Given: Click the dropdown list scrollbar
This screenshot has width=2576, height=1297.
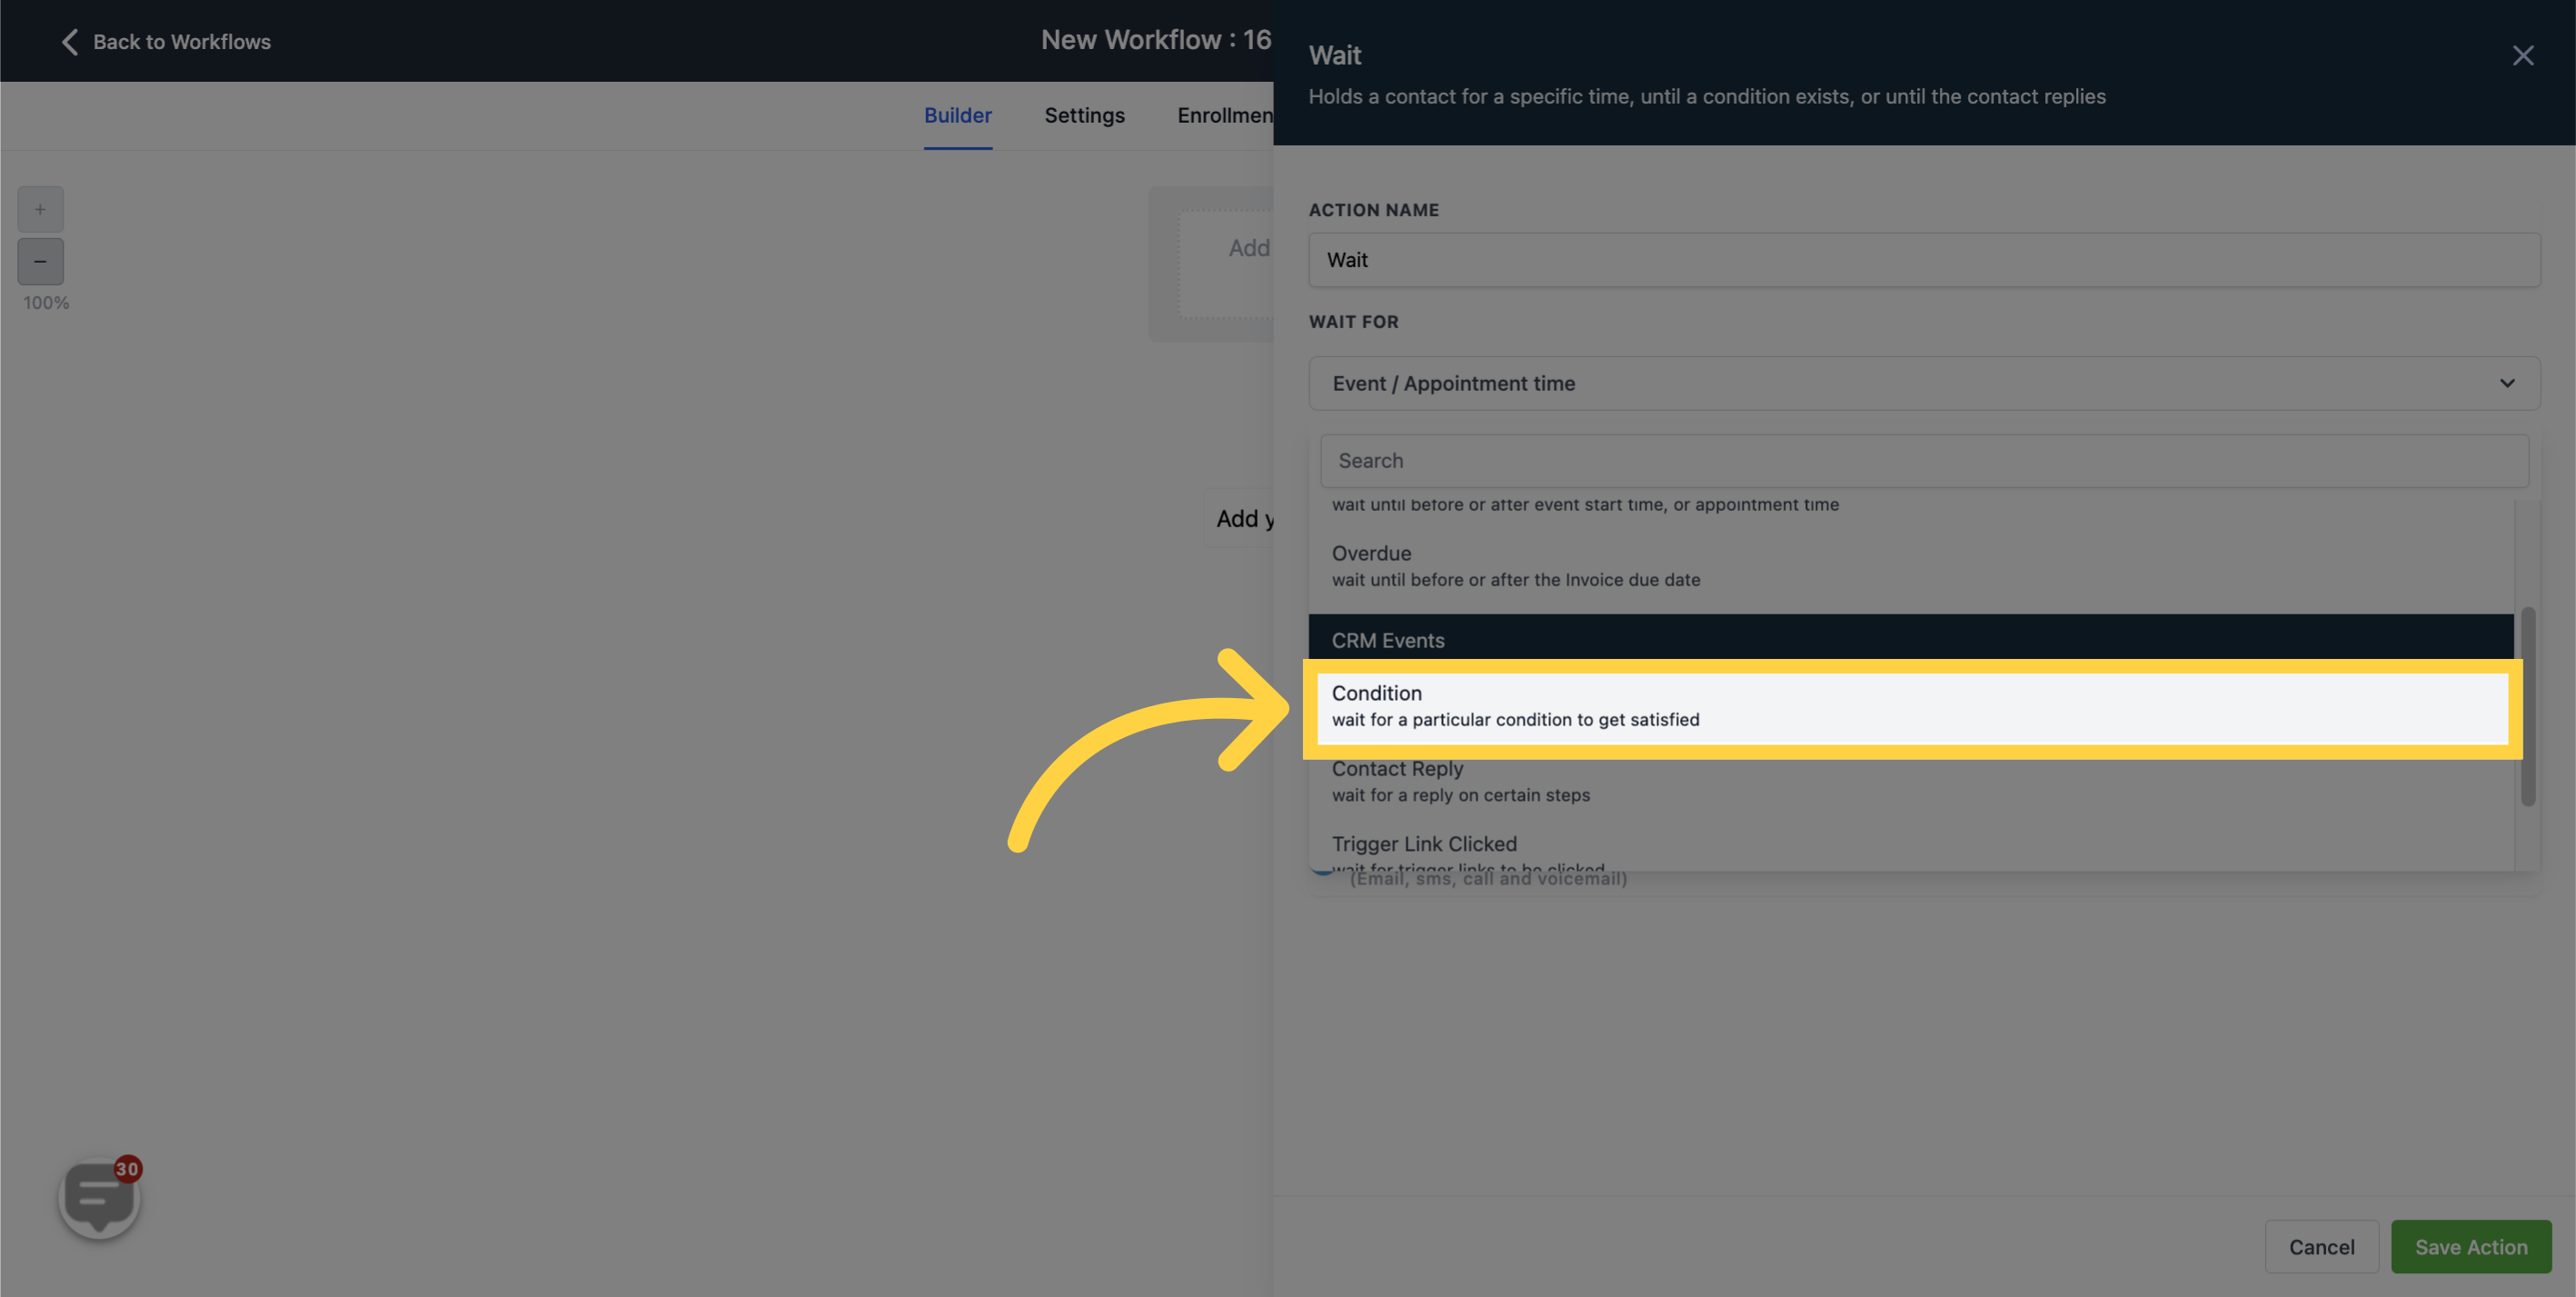Looking at the screenshot, I should coord(2527,706).
